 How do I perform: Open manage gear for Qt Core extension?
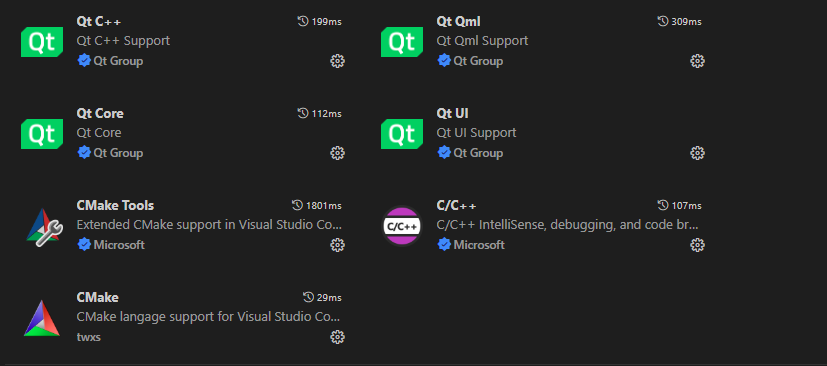pyautogui.click(x=337, y=153)
